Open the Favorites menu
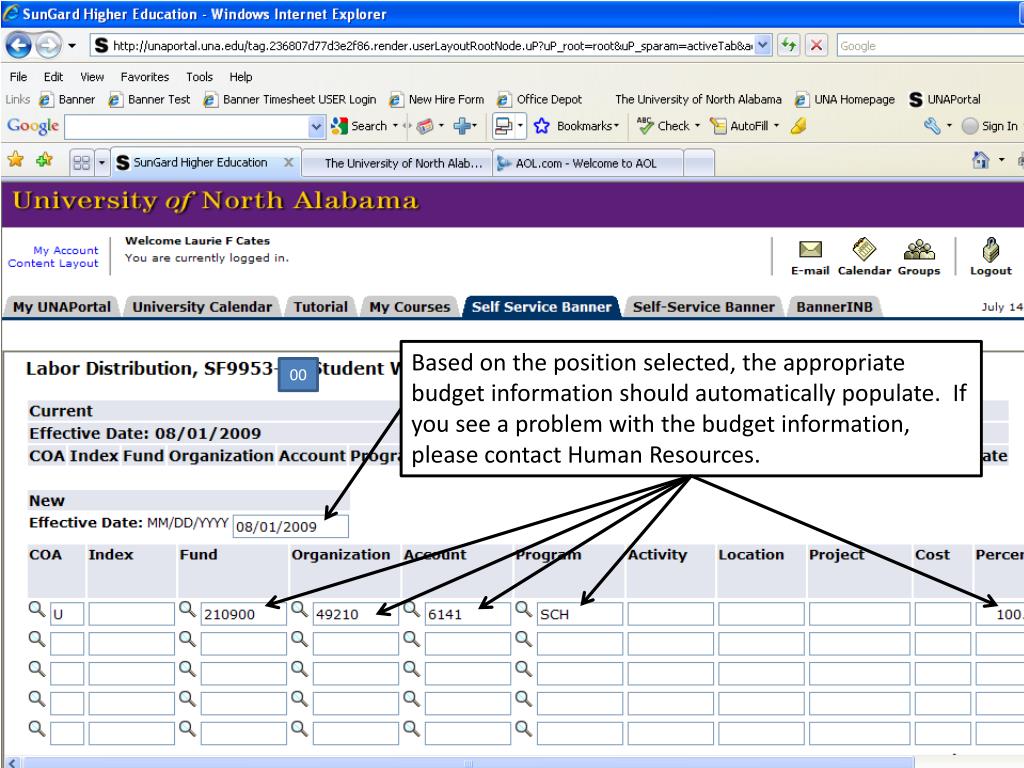 144,77
